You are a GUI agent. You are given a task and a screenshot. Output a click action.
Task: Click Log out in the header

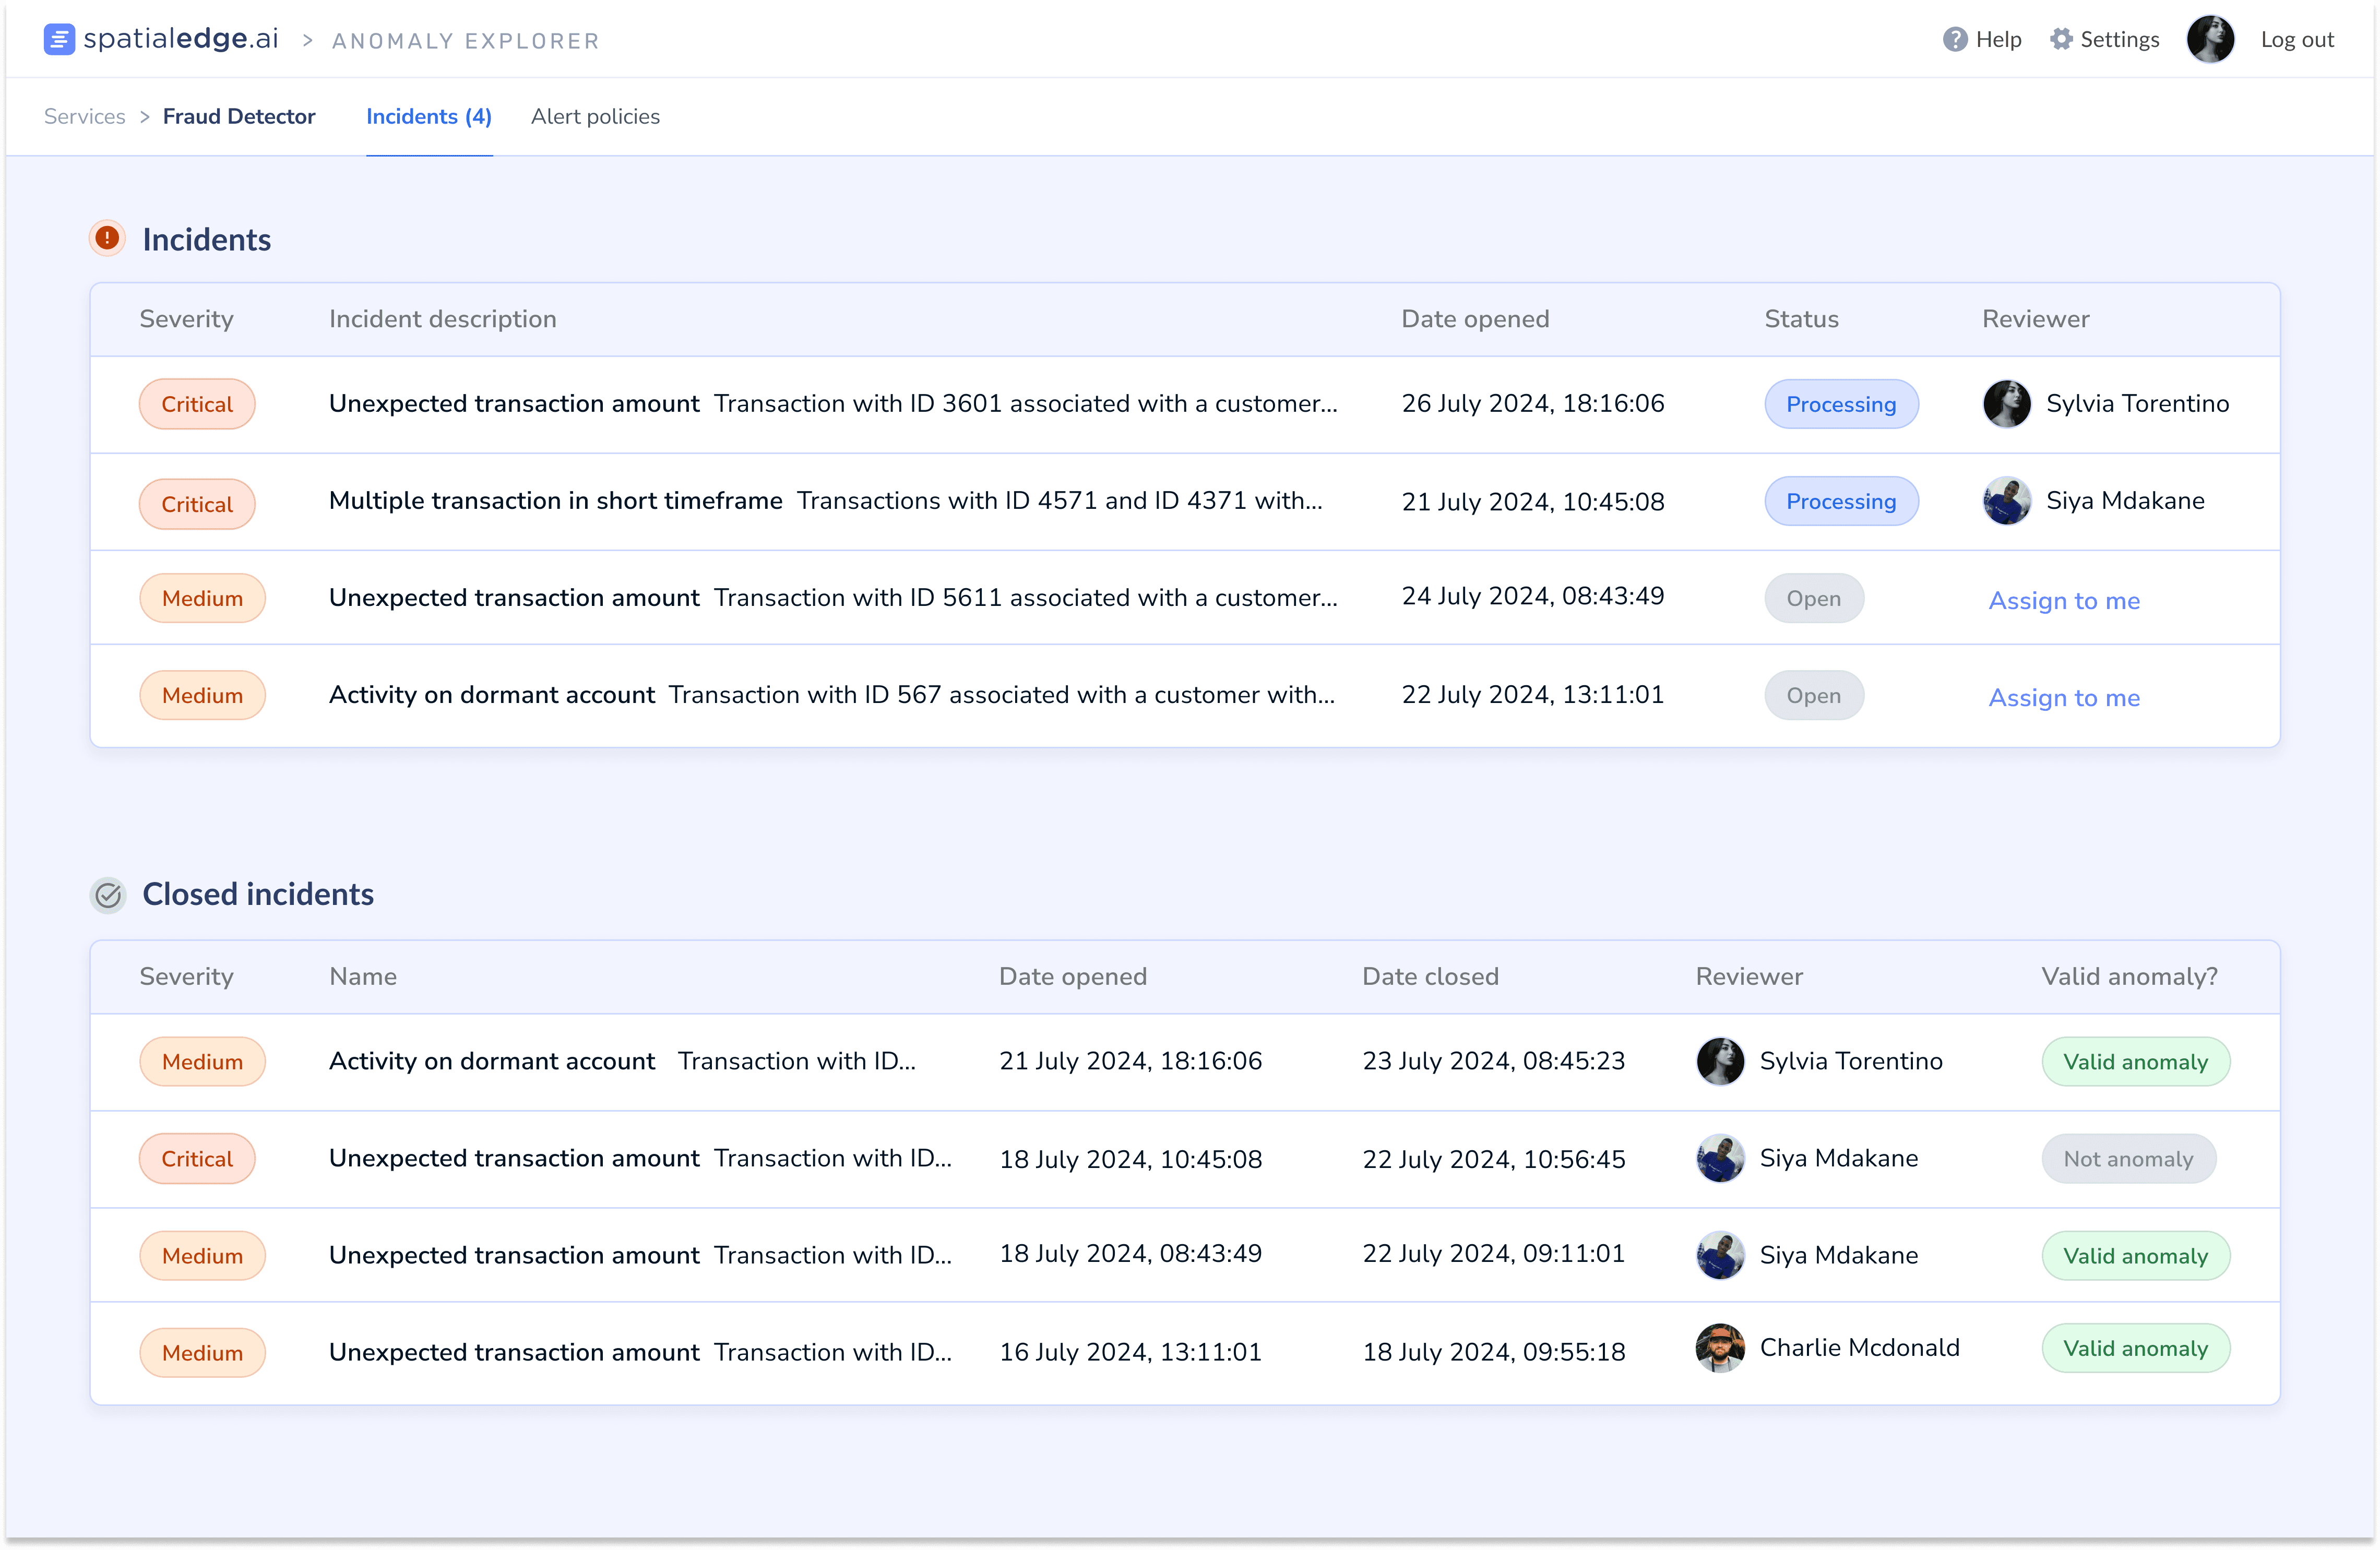(2297, 40)
